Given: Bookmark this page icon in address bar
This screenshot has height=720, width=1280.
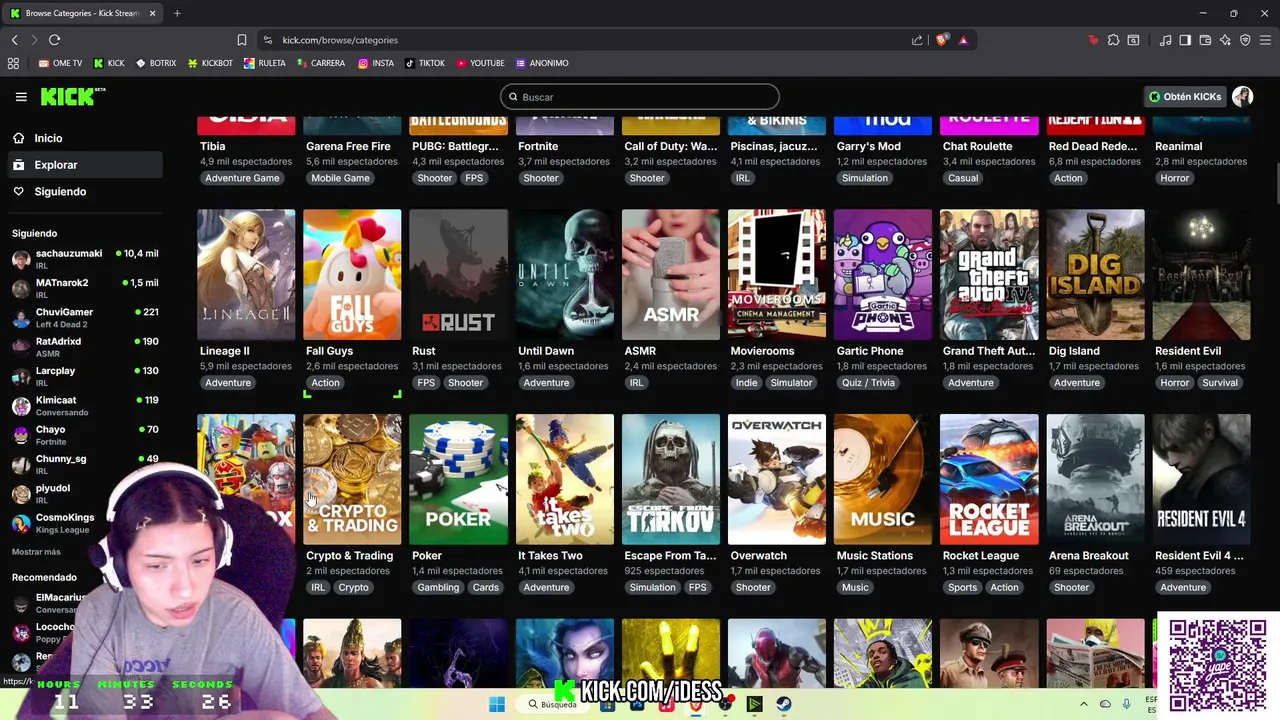Looking at the screenshot, I should click(241, 40).
